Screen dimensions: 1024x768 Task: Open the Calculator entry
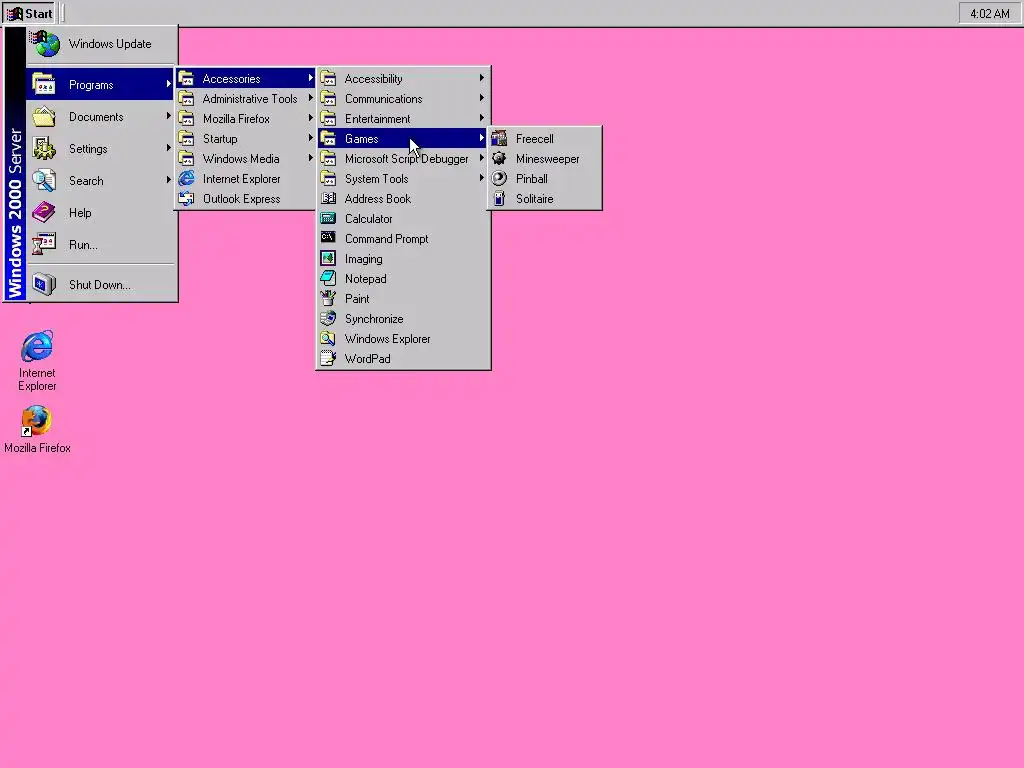(402, 219)
